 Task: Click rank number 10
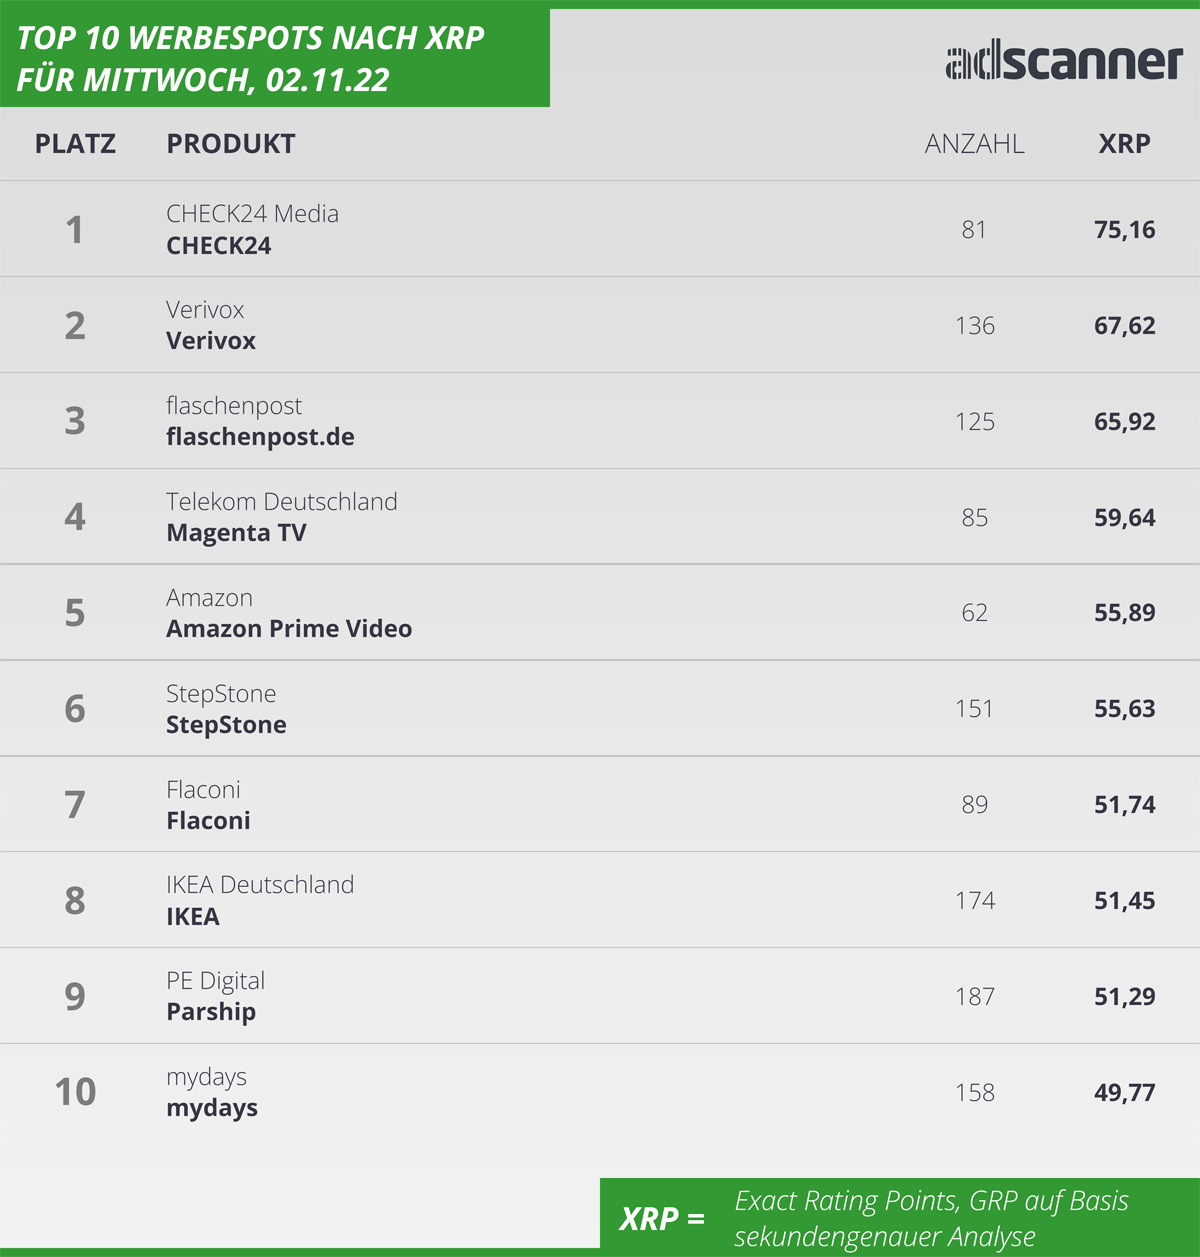click(75, 1092)
